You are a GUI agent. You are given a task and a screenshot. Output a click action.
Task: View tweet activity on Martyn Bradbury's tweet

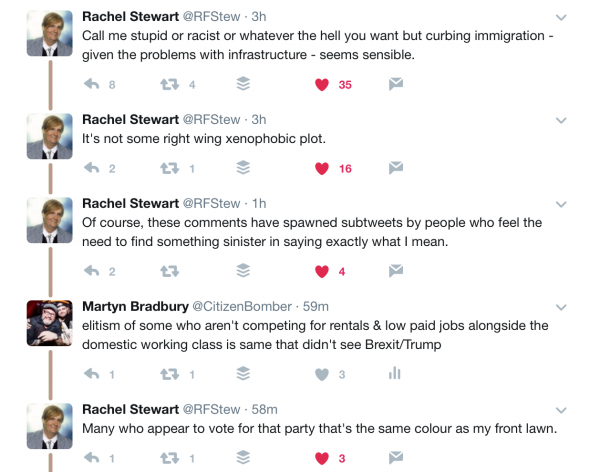(394, 374)
